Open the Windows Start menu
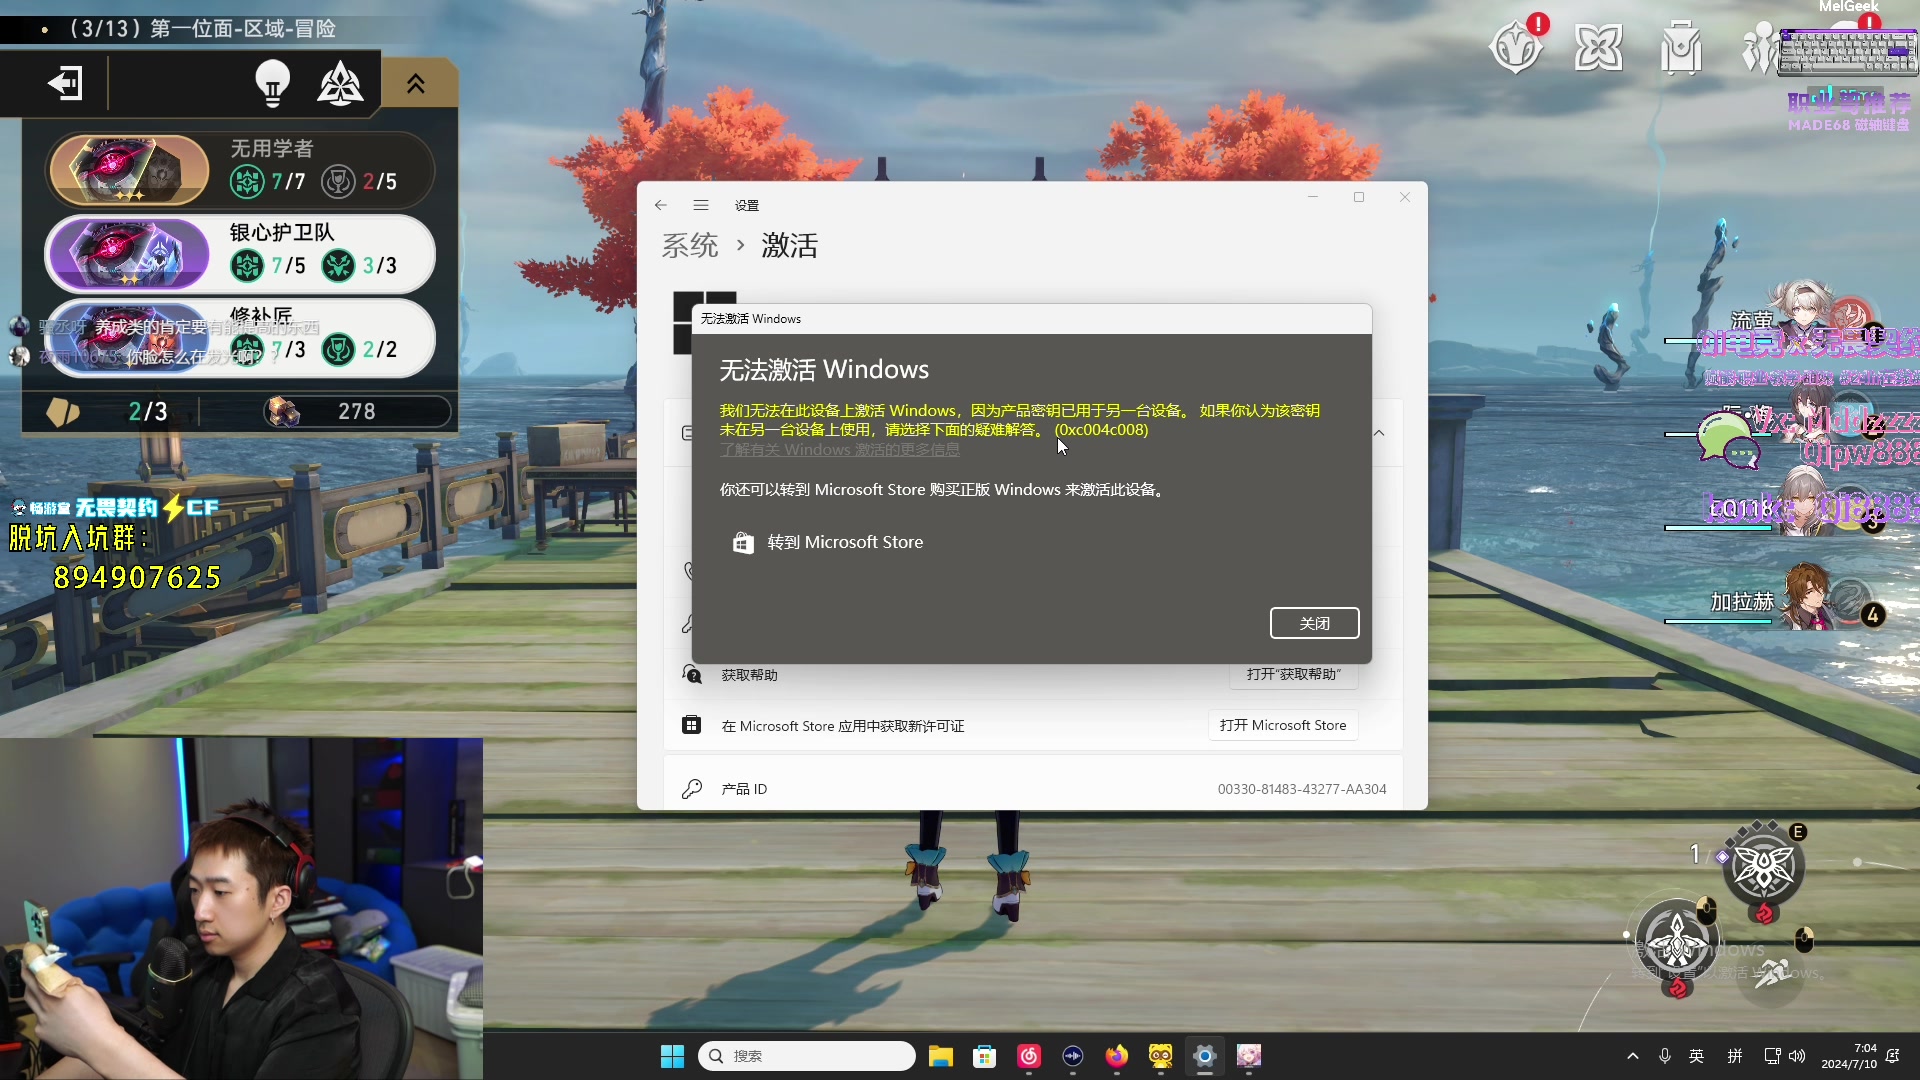 coord(672,1056)
